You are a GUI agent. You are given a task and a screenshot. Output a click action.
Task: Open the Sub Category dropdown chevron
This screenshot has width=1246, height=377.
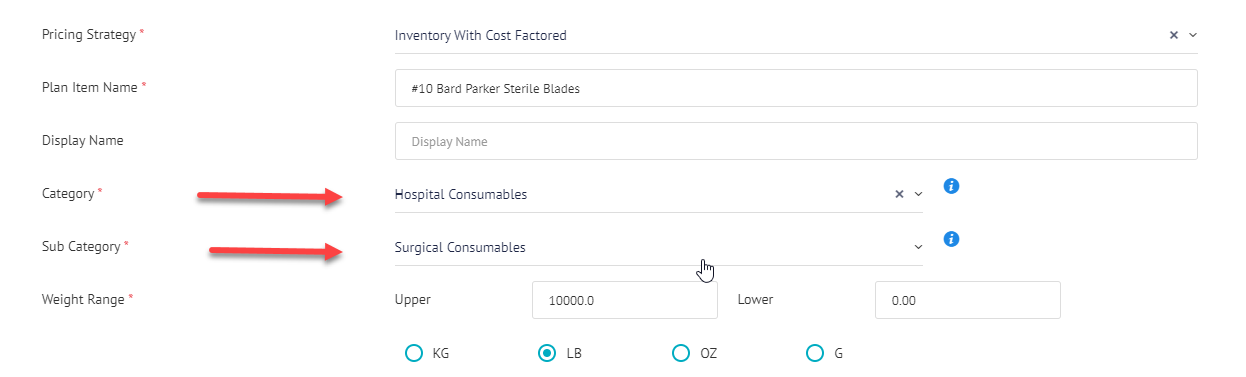coord(918,247)
